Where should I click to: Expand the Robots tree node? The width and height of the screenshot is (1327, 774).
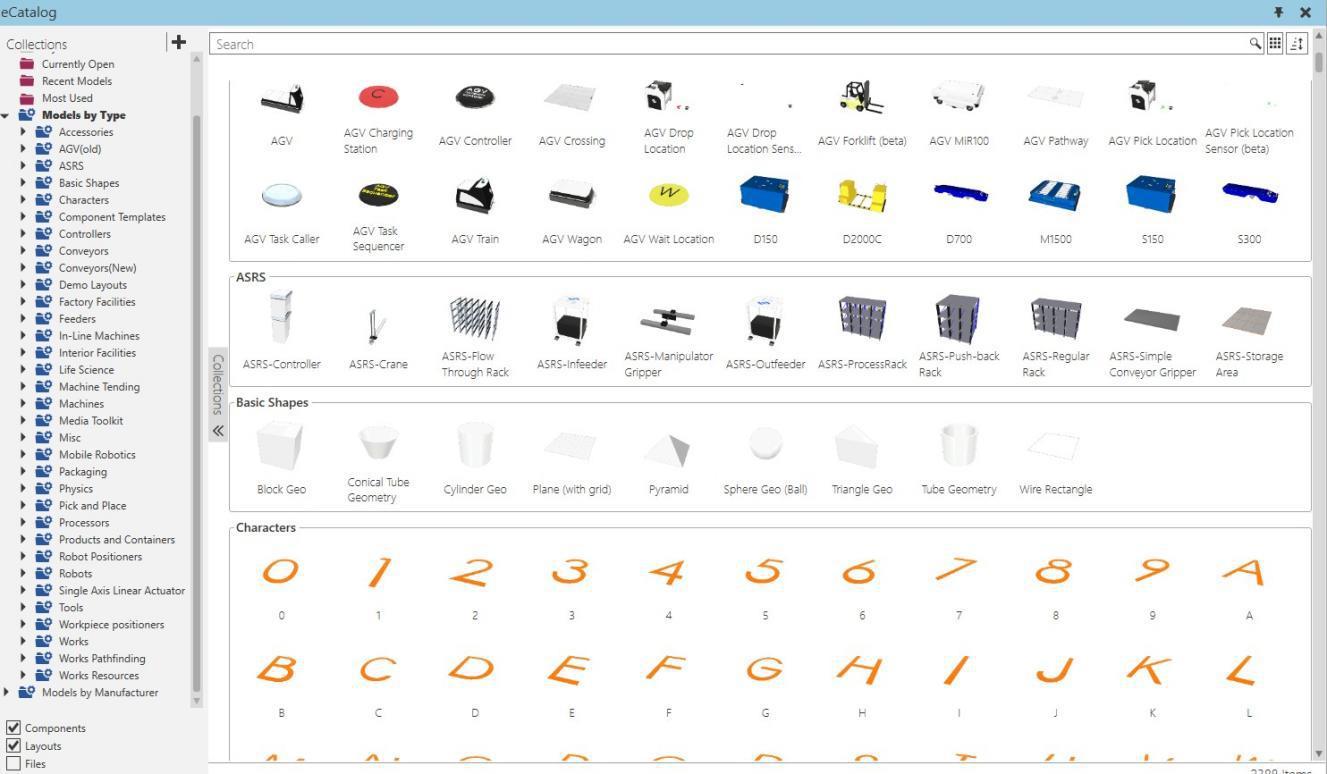(23, 574)
